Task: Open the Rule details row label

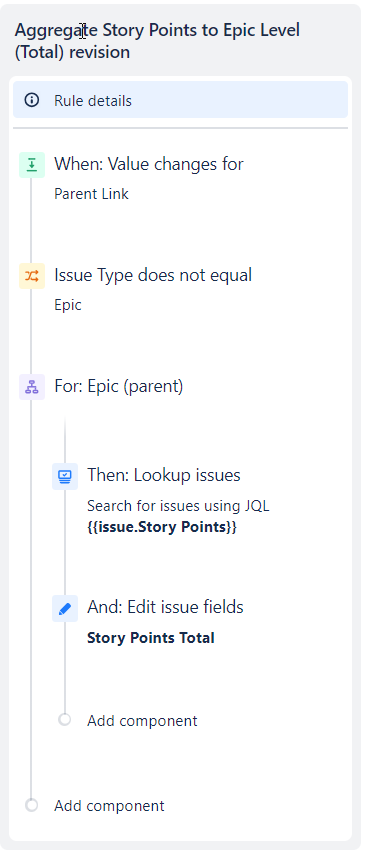Action: (x=92, y=101)
